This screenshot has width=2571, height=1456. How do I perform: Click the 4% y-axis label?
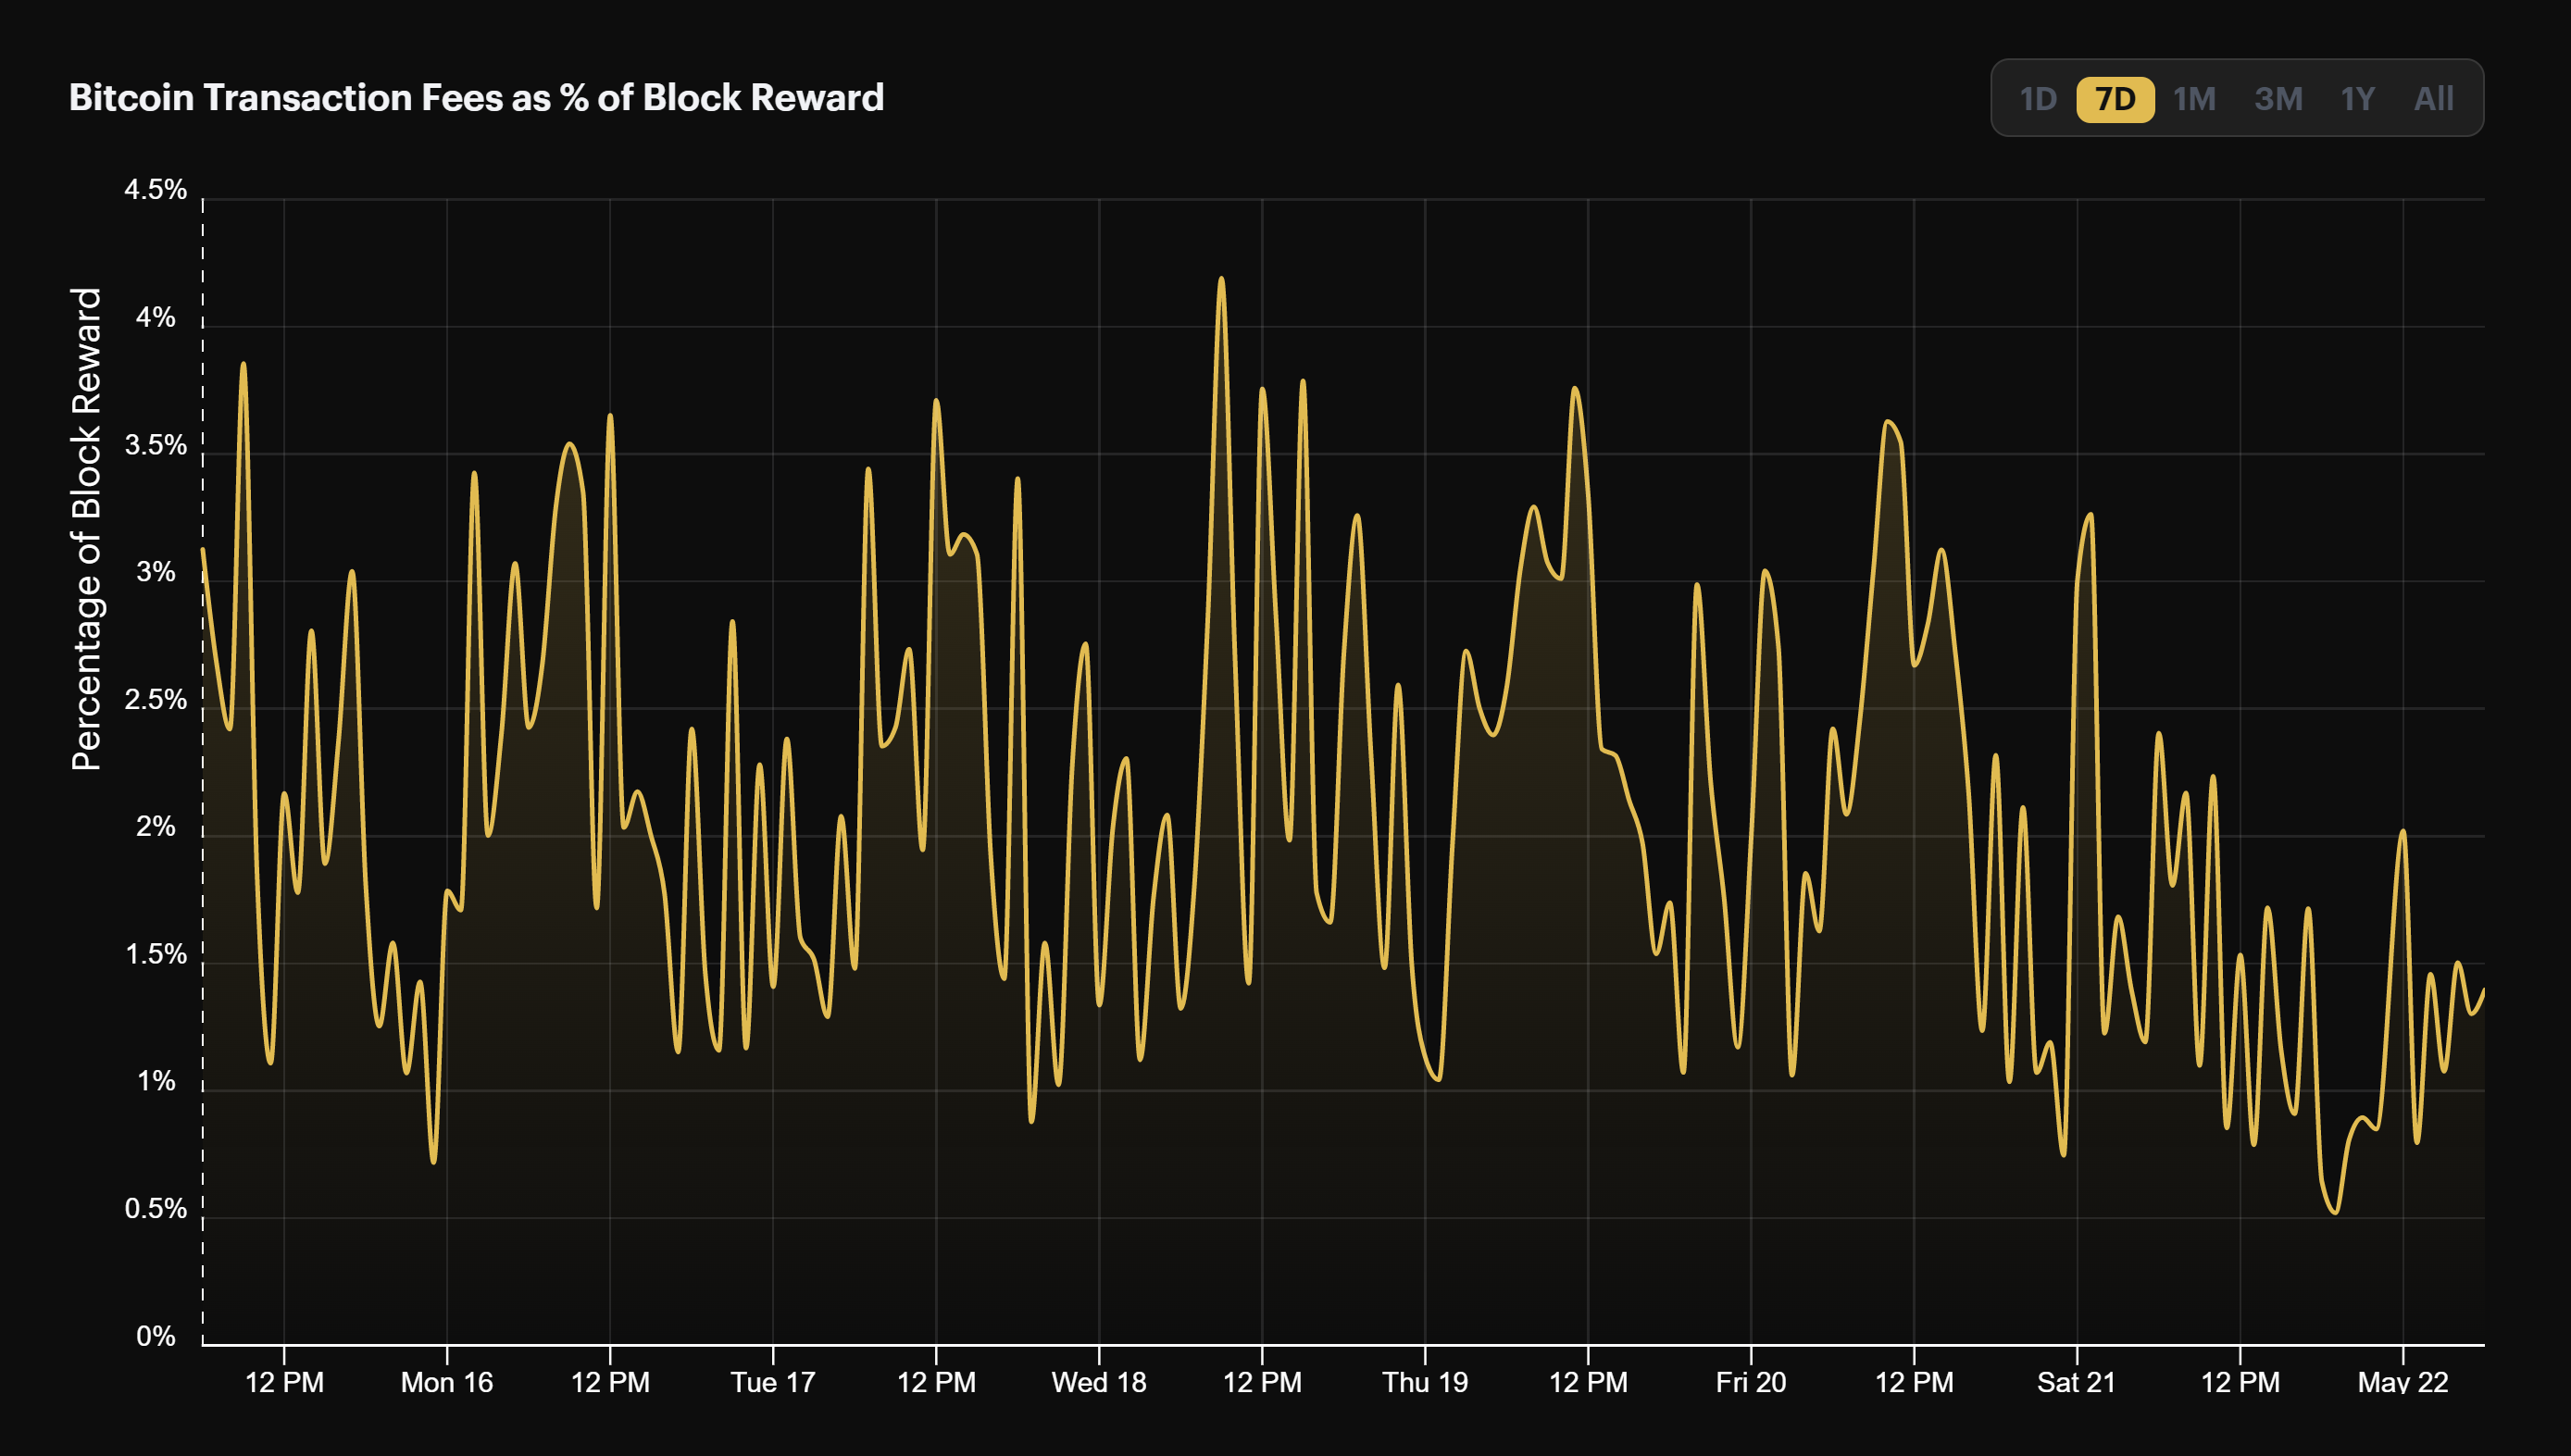155,317
